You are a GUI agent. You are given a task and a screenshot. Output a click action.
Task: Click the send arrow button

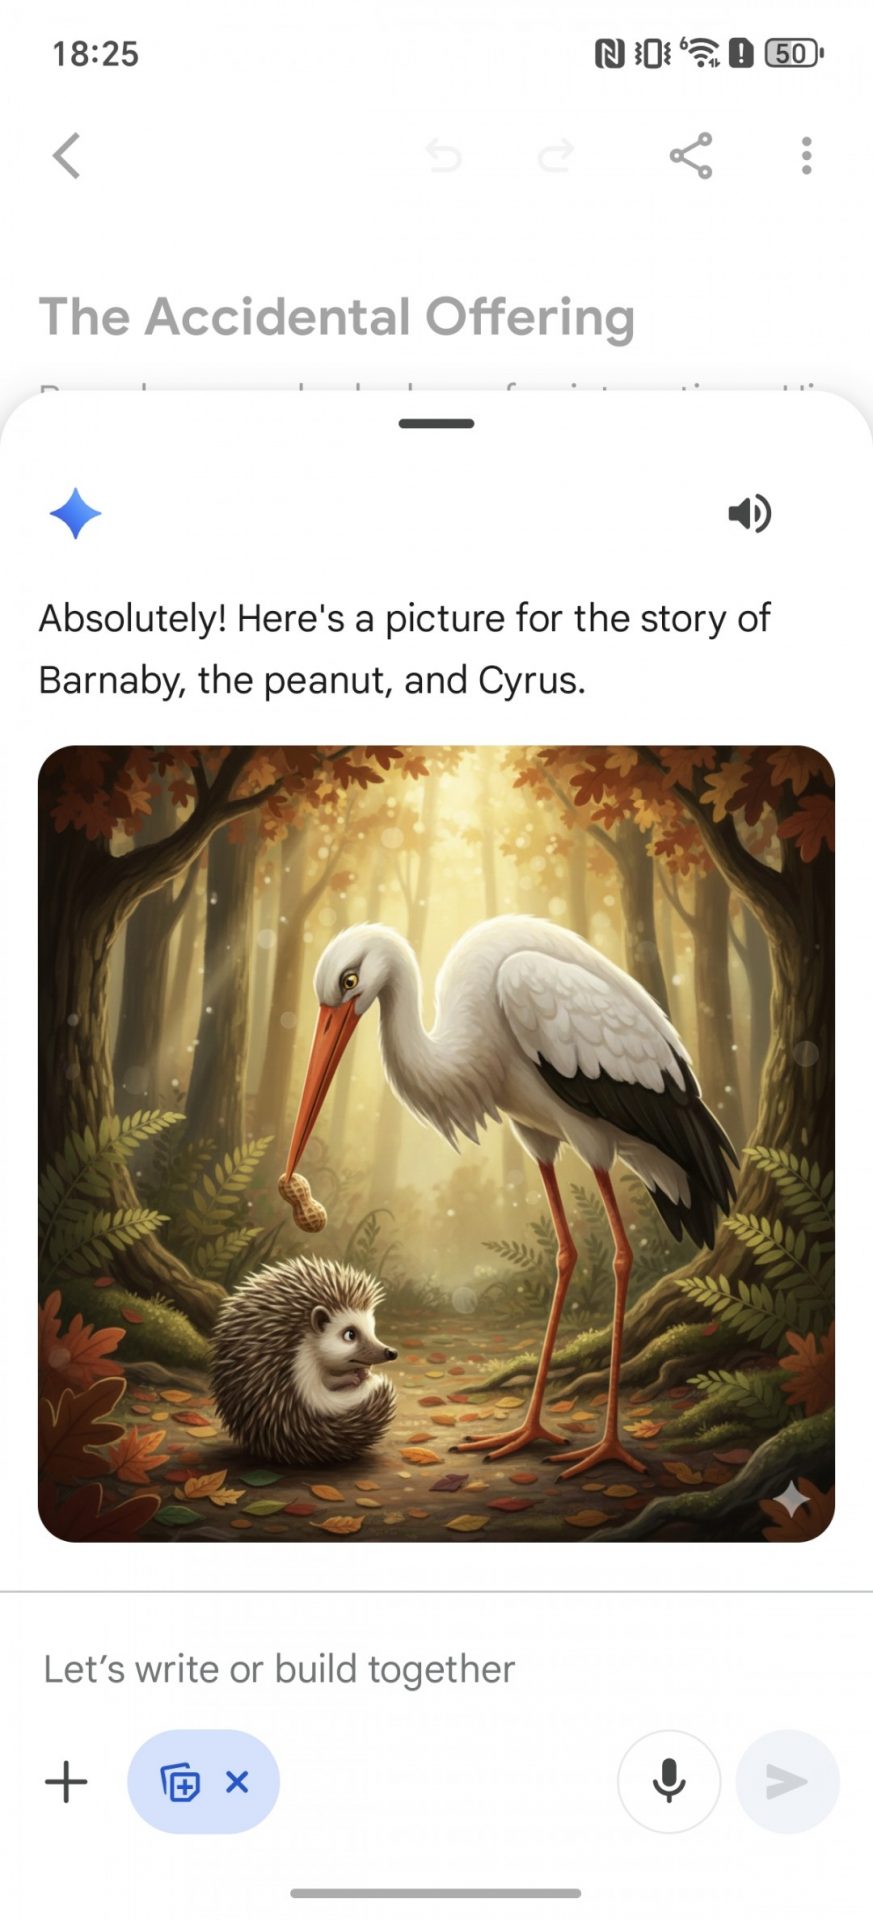787,1782
